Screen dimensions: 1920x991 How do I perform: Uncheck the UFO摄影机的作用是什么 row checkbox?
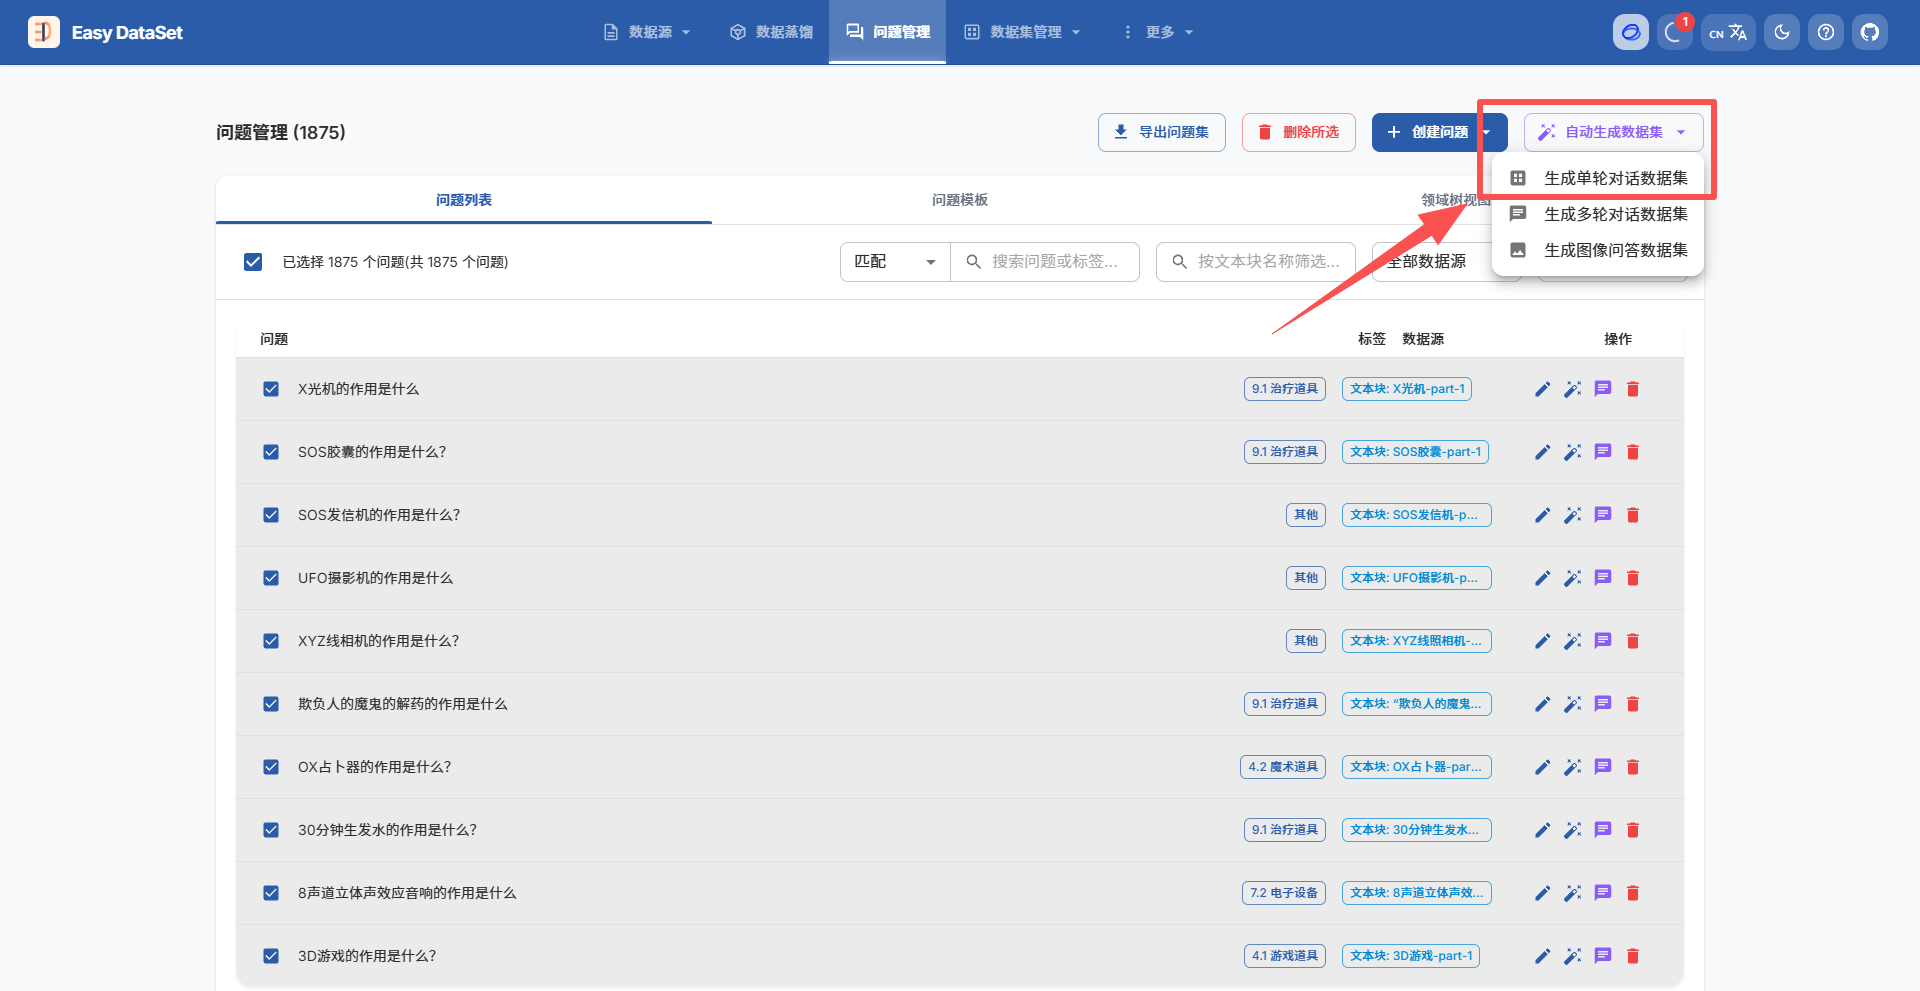(x=271, y=578)
